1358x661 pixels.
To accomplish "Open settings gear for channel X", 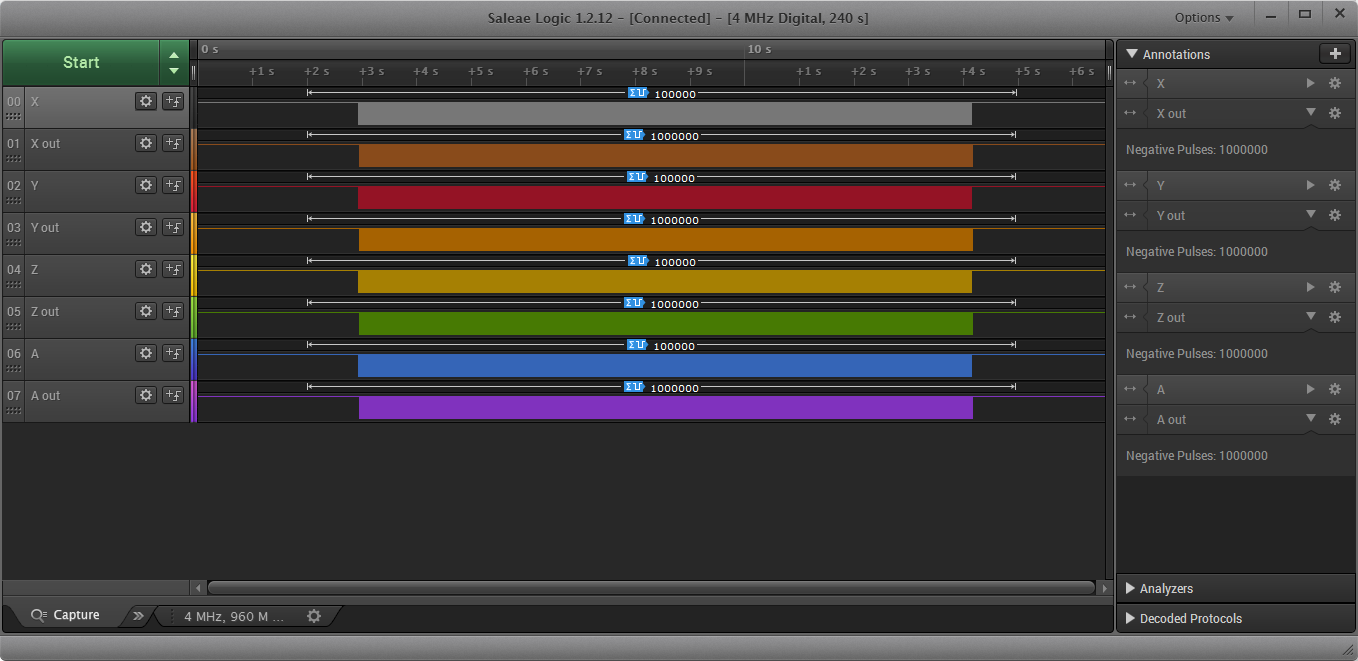I will [x=146, y=101].
